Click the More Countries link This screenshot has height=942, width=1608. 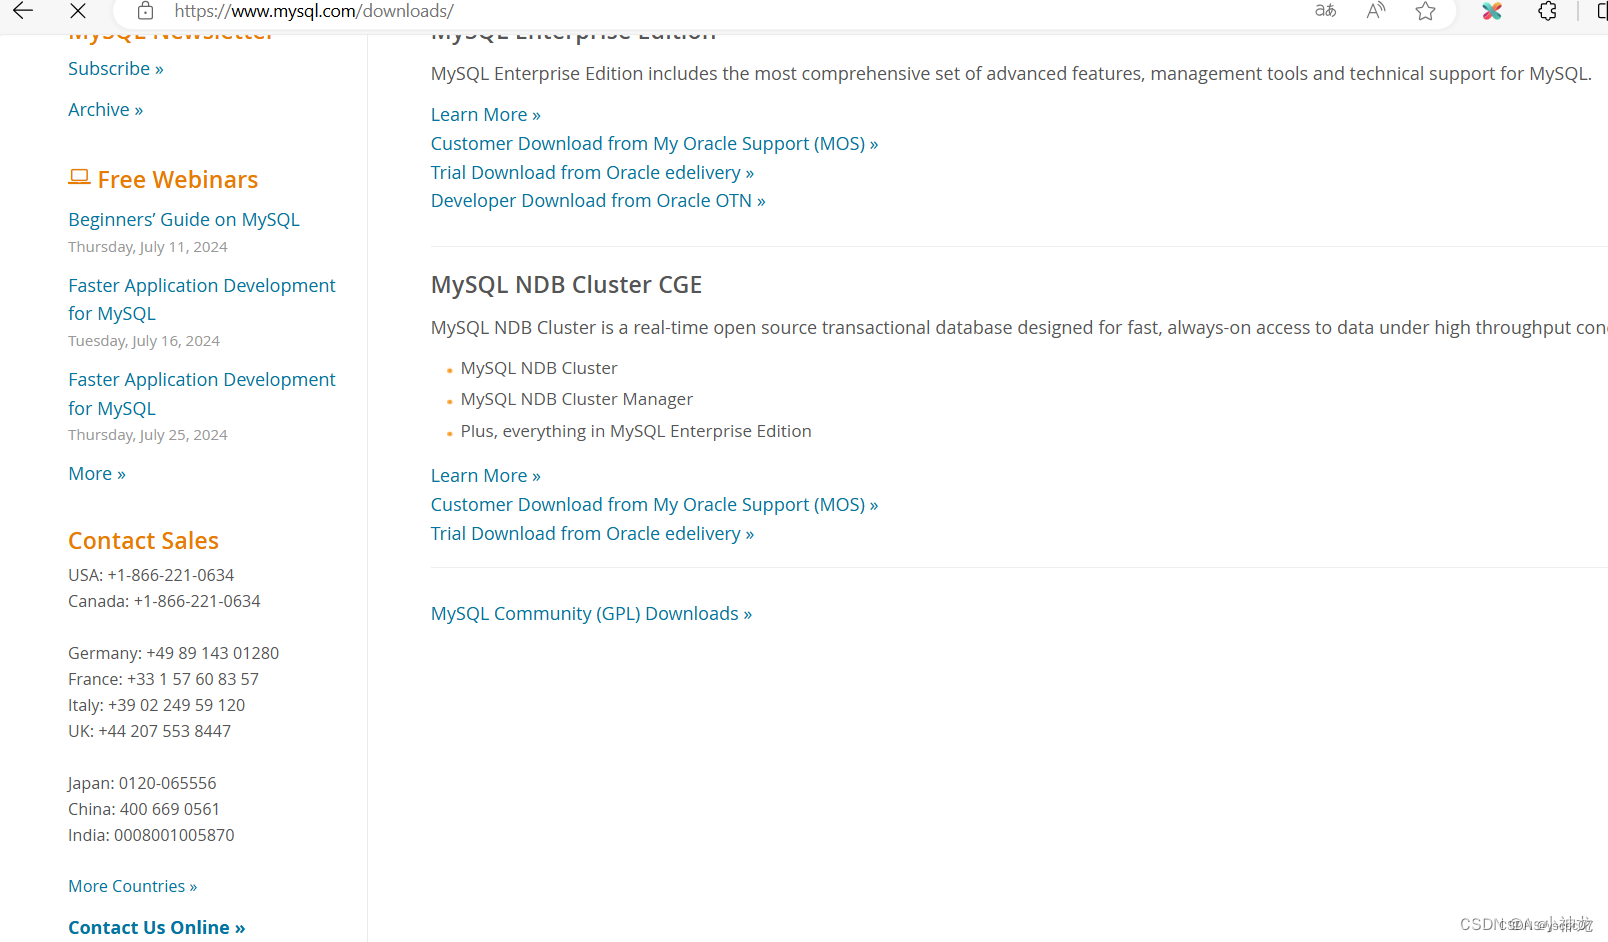pyautogui.click(x=132, y=886)
